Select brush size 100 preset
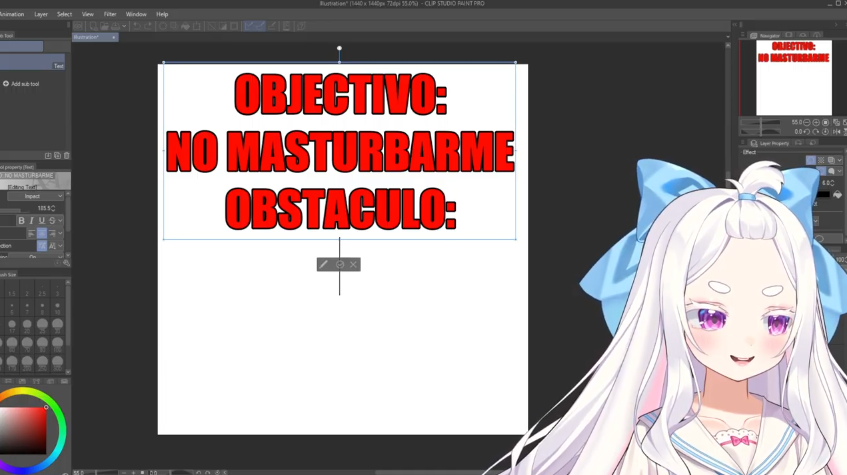The image size is (847, 475). coord(57,342)
